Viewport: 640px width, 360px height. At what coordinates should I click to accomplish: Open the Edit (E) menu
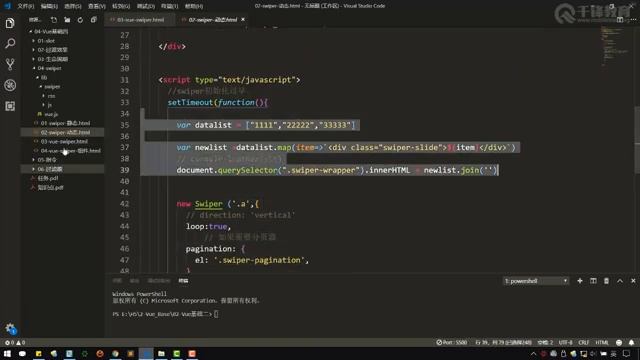49,6
